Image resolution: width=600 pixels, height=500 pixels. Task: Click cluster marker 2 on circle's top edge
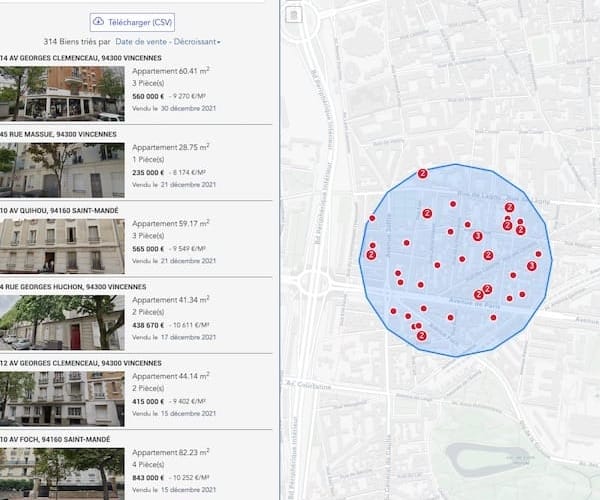pyautogui.click(x=422, y=174)
